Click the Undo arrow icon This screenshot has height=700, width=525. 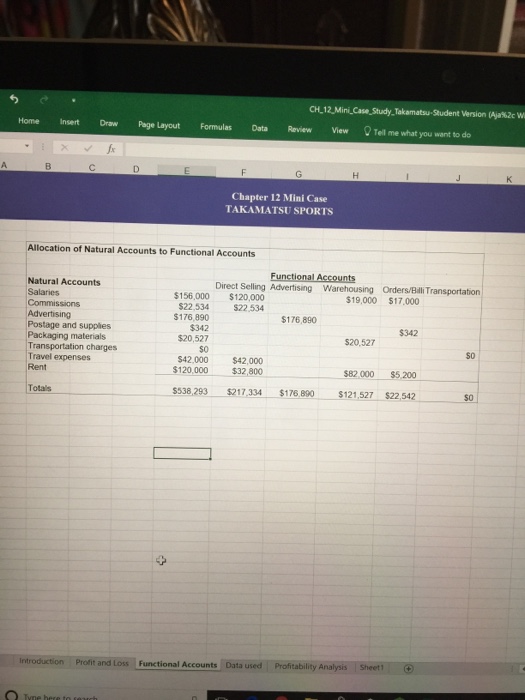pyautogui.click(x=14, y=99)
